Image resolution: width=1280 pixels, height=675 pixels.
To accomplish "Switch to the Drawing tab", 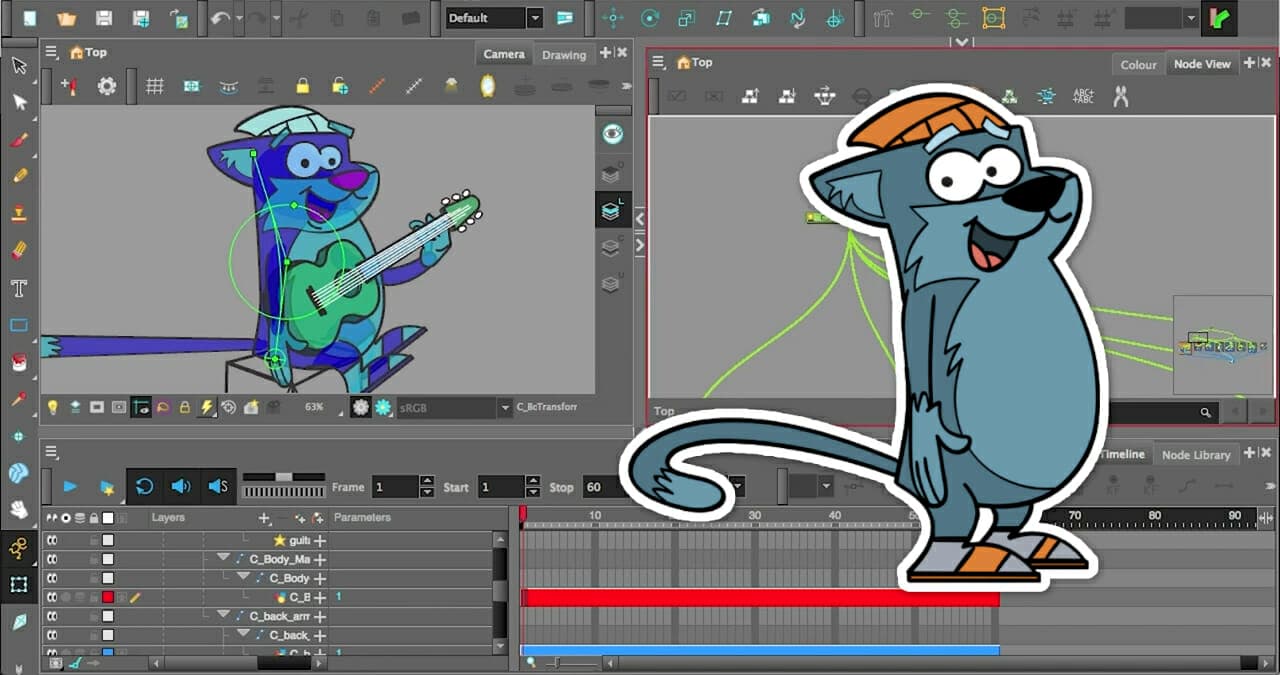I will point(564,55).
